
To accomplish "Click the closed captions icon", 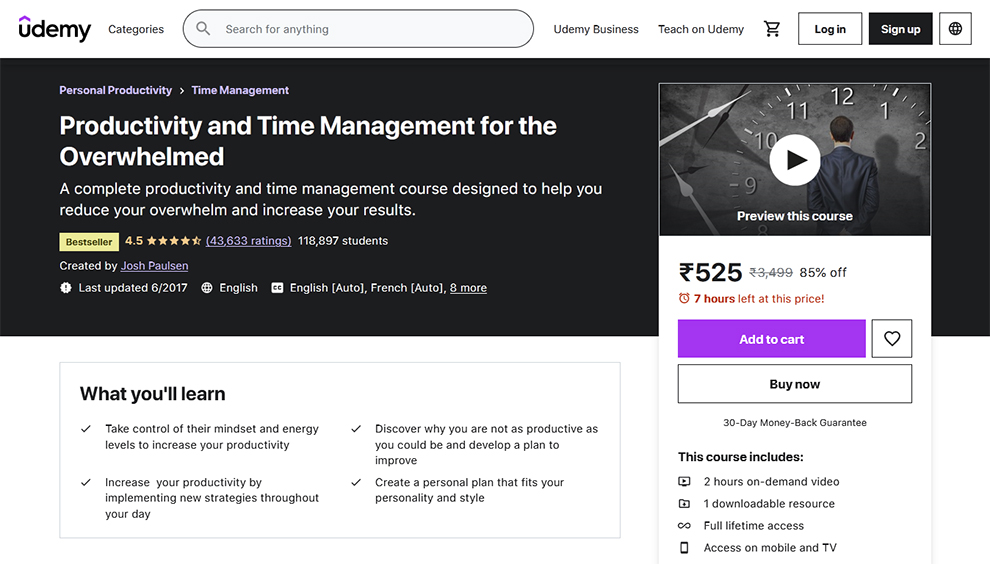I will (277, 288).
